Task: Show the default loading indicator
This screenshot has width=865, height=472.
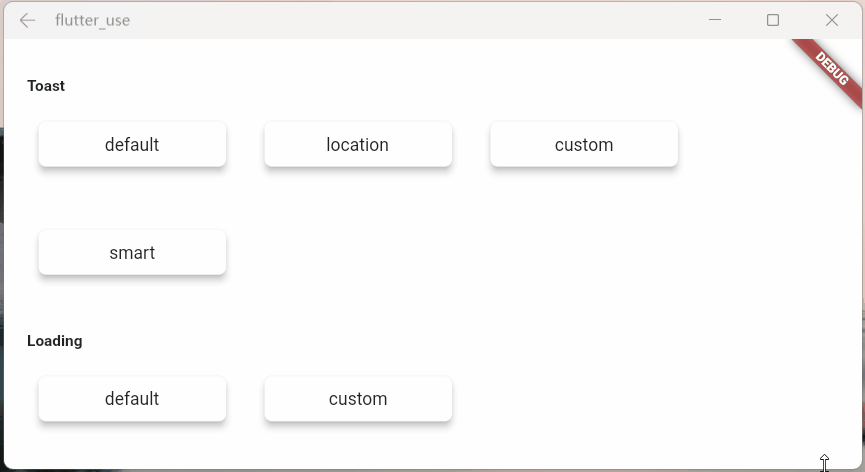Action: click(x=132, y=399)
